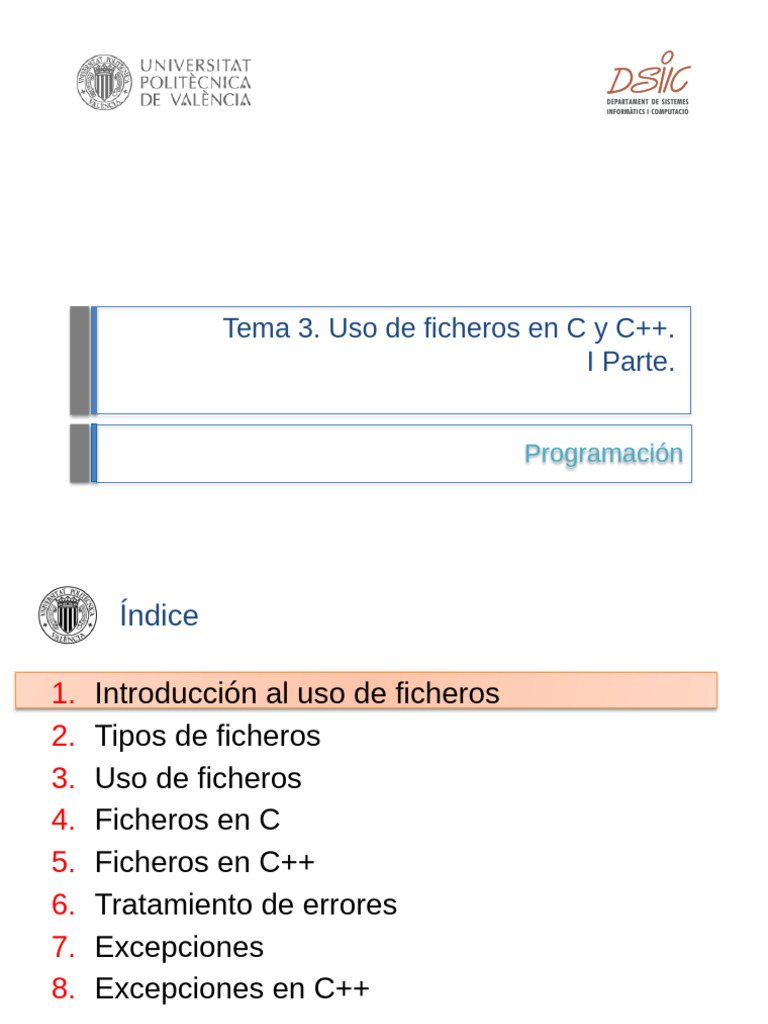Click the red number 1 list marker

tap(64, 692)
